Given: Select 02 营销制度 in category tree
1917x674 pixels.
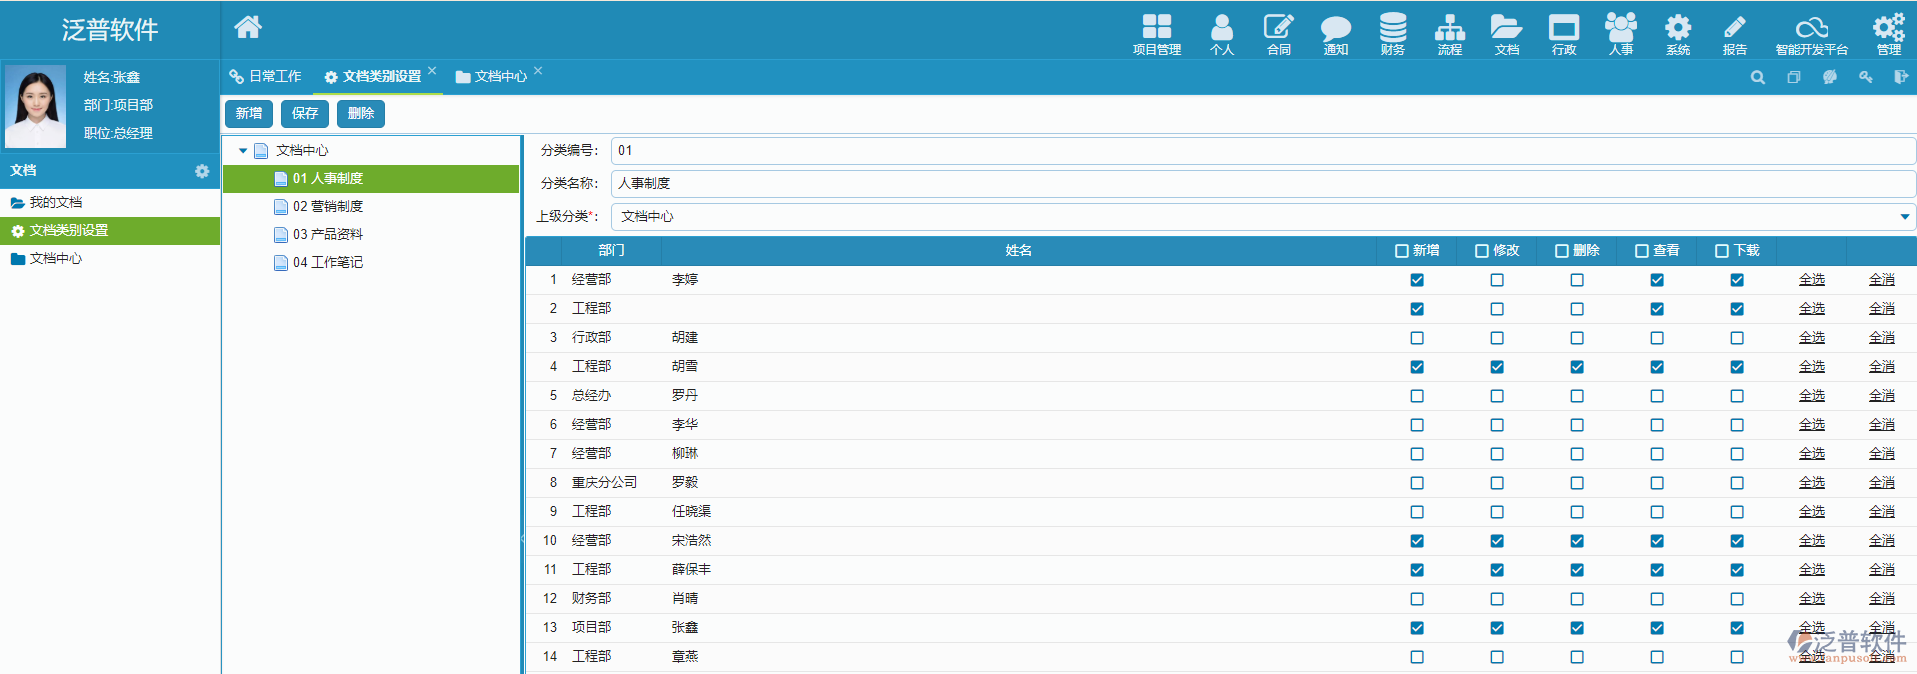Looking at the screenshot, I should pyautogui.click(x=327, y=206).
